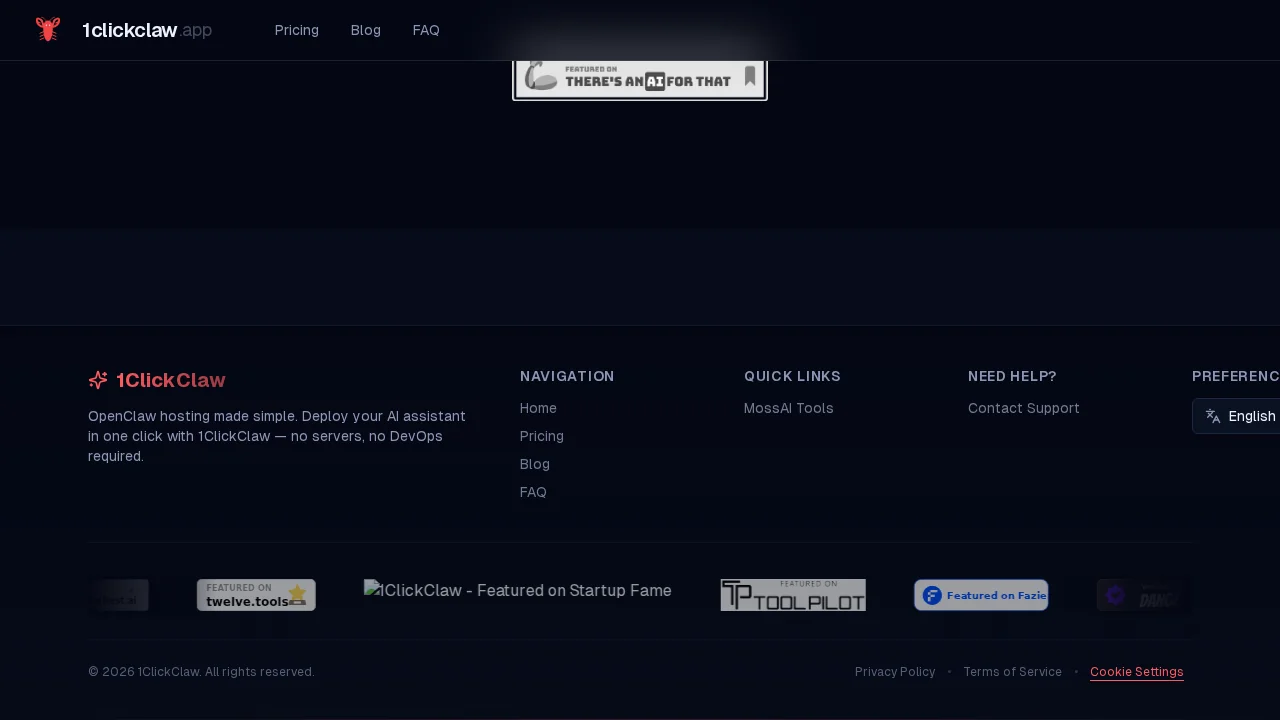Image resolution: width=1280 pixels, height=720 pixels.
Task: Select Pricing in the top navigation
Action: (x=296, y=30)
